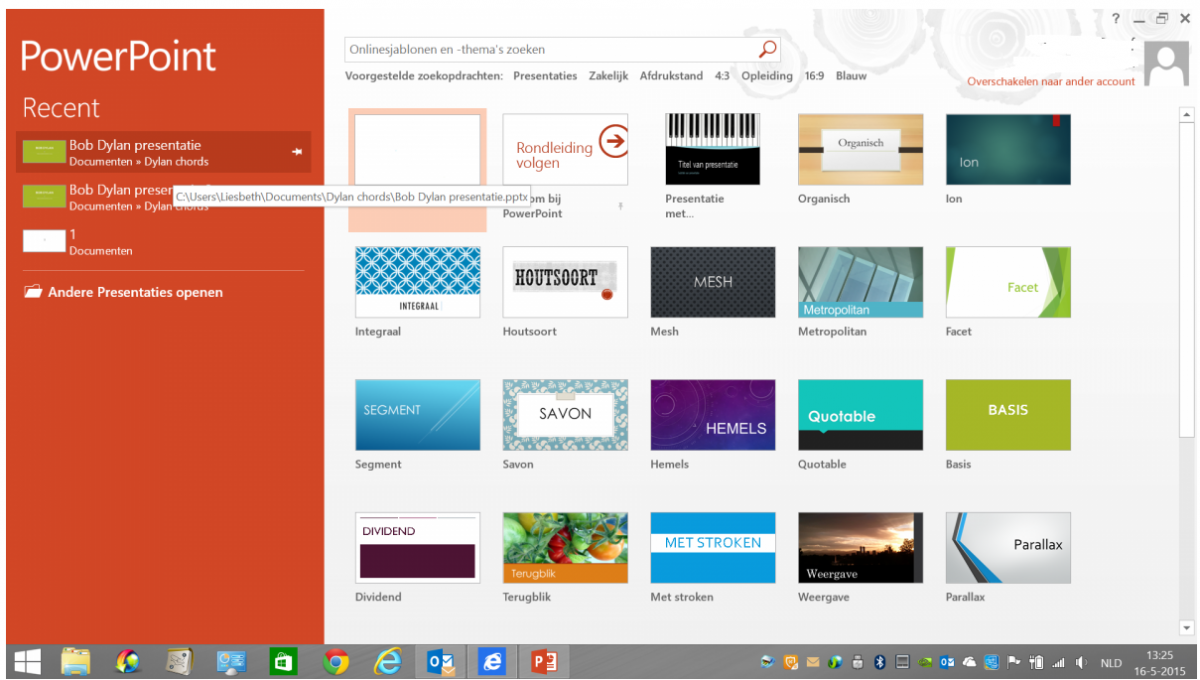The height and width of the screenshot is (680, 1200).
Task: Click the volume speaker tray icon
Action: [1081, 662]
